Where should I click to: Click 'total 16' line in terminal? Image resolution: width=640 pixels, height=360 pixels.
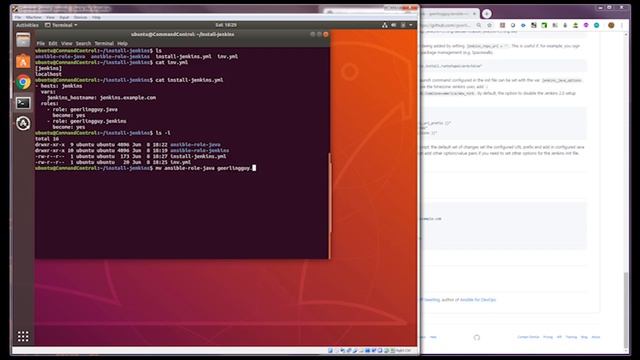(47, 139)
